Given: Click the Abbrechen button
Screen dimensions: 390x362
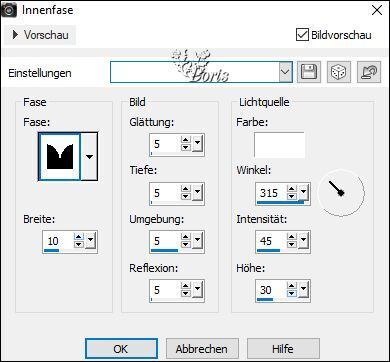Looking at the screenshot, I should 202,349.
